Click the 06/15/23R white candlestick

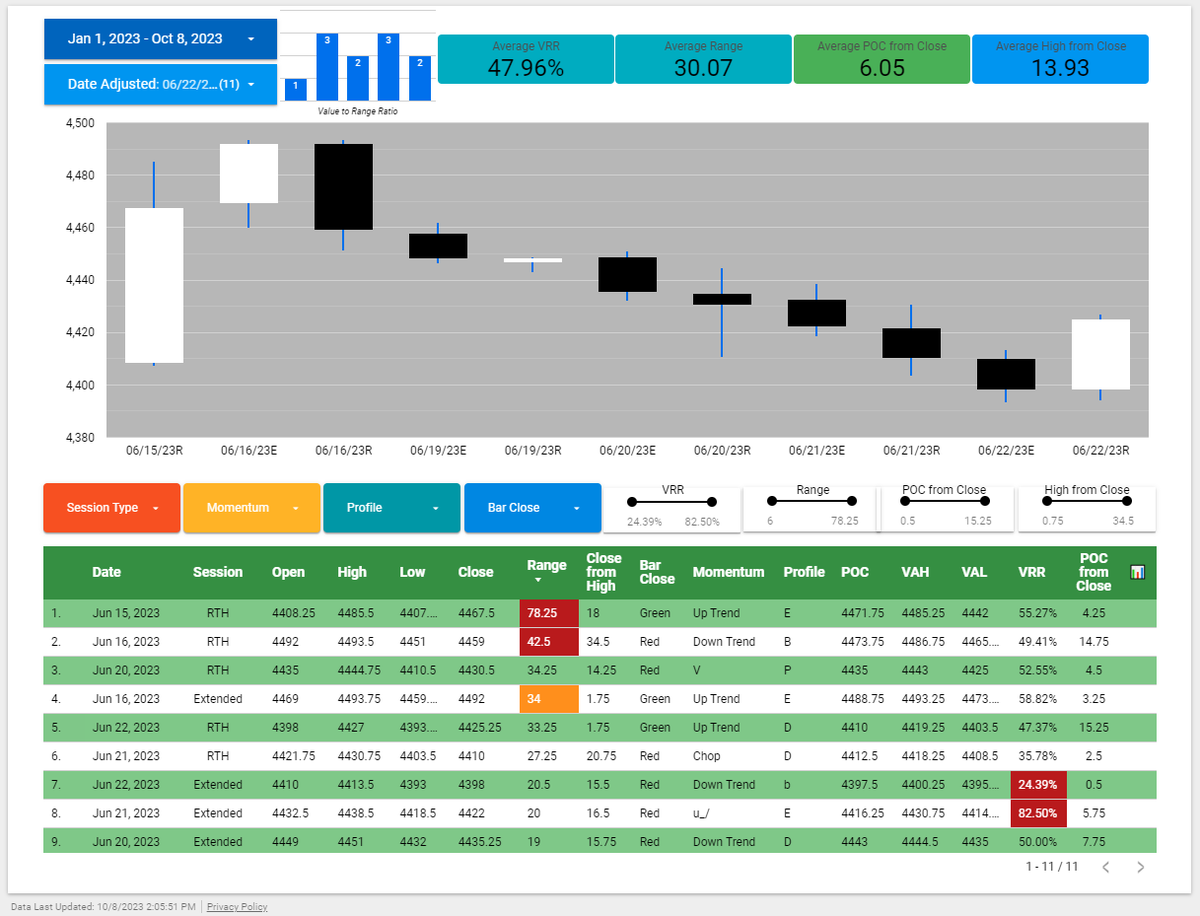154,285
